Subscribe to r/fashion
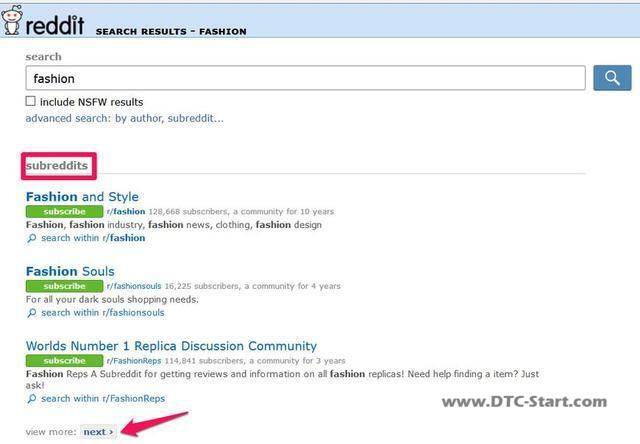The width and height of the screenshot is (640, 444). pyautogui.click(x=64, y=211)
